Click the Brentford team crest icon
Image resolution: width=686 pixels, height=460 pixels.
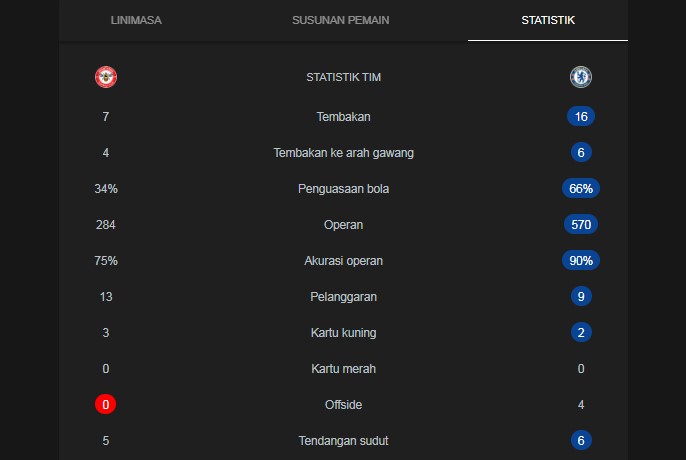point(106,77)
